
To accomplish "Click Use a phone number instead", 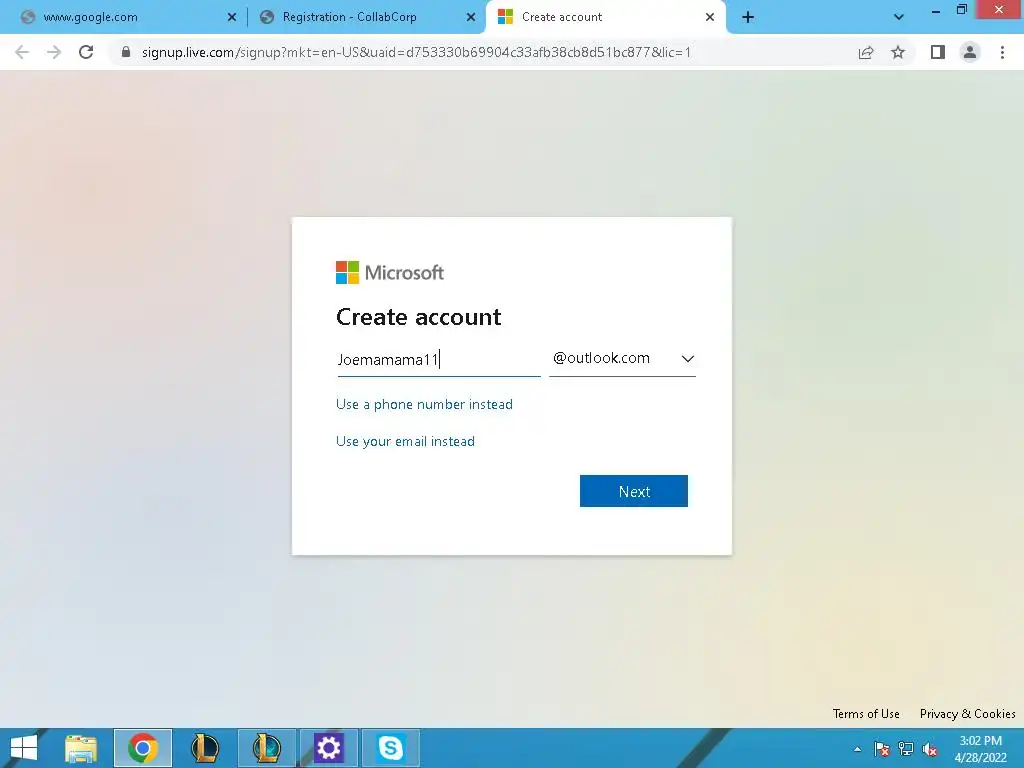I will 424,404.
